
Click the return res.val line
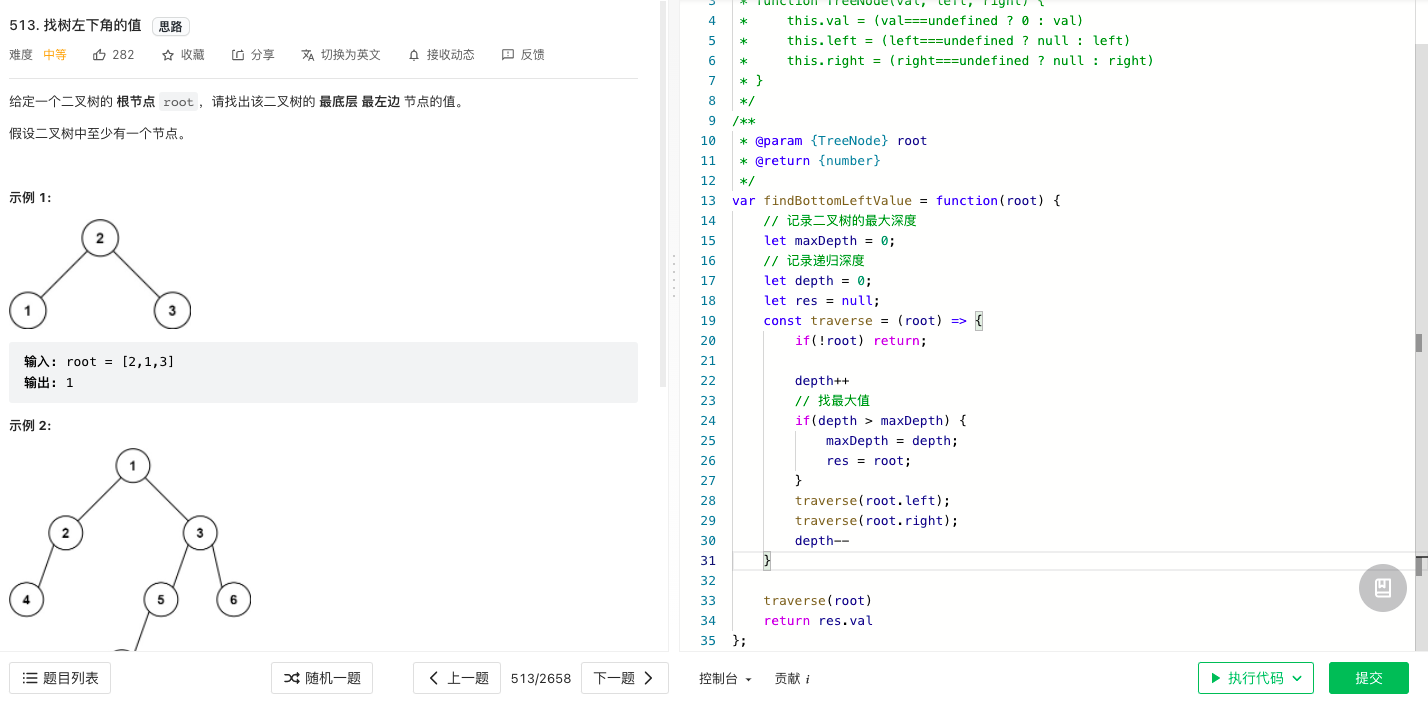(818, 620)
